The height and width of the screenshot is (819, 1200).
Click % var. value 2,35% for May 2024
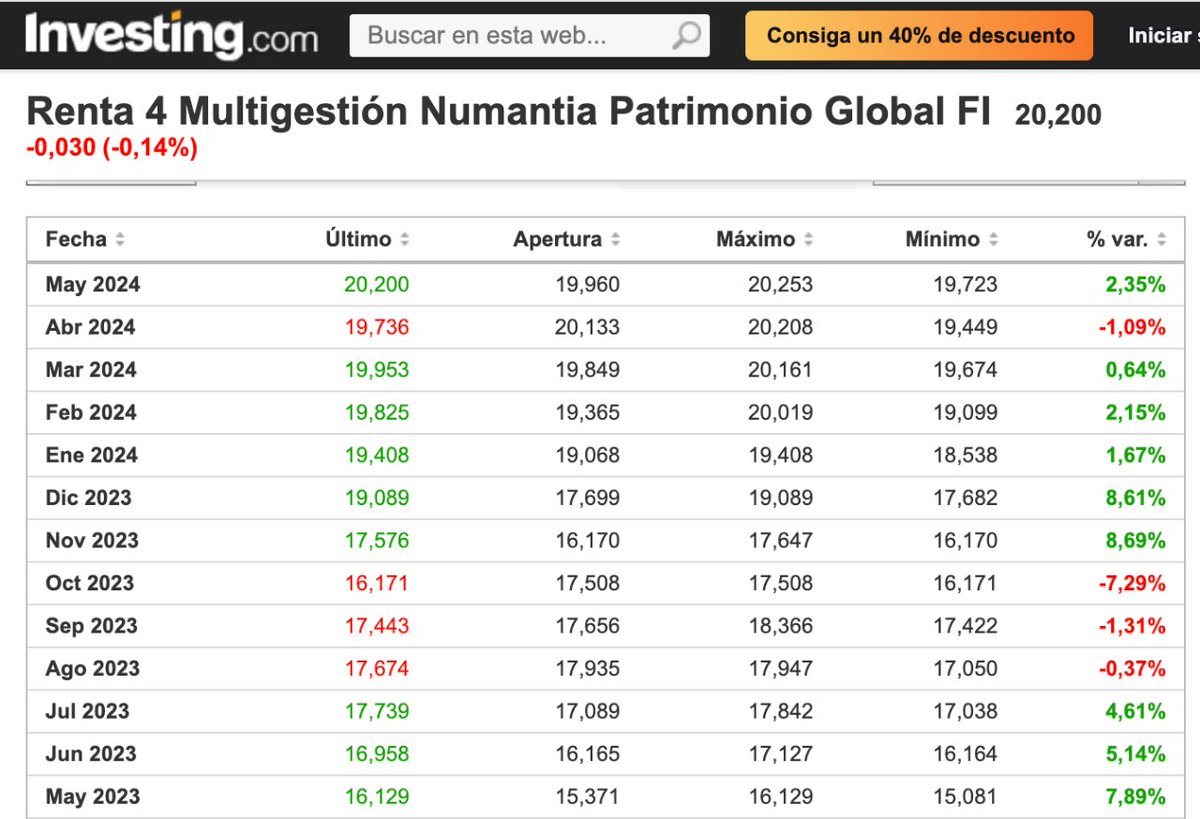pos(1136,285)
